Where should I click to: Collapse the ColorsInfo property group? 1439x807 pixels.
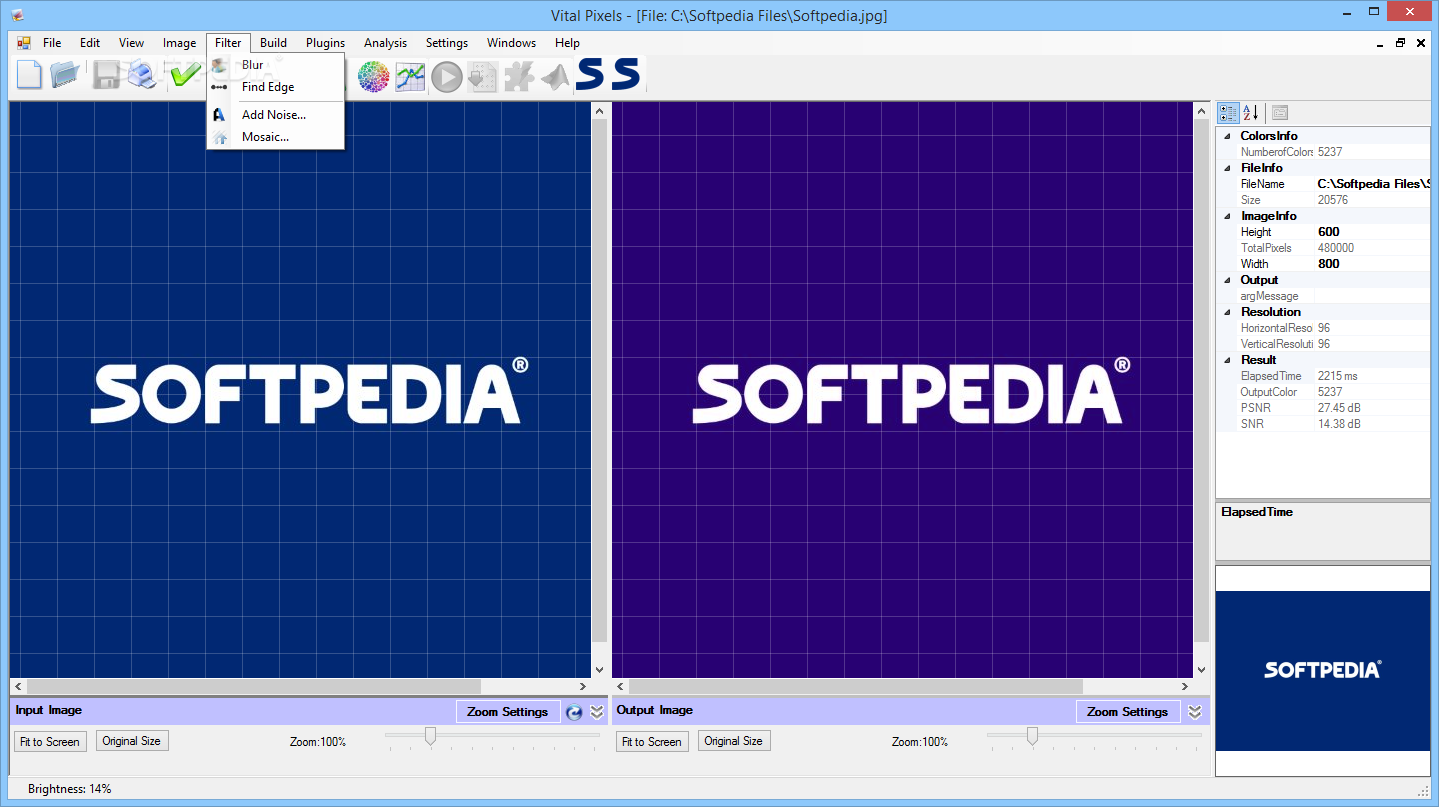1228,136
